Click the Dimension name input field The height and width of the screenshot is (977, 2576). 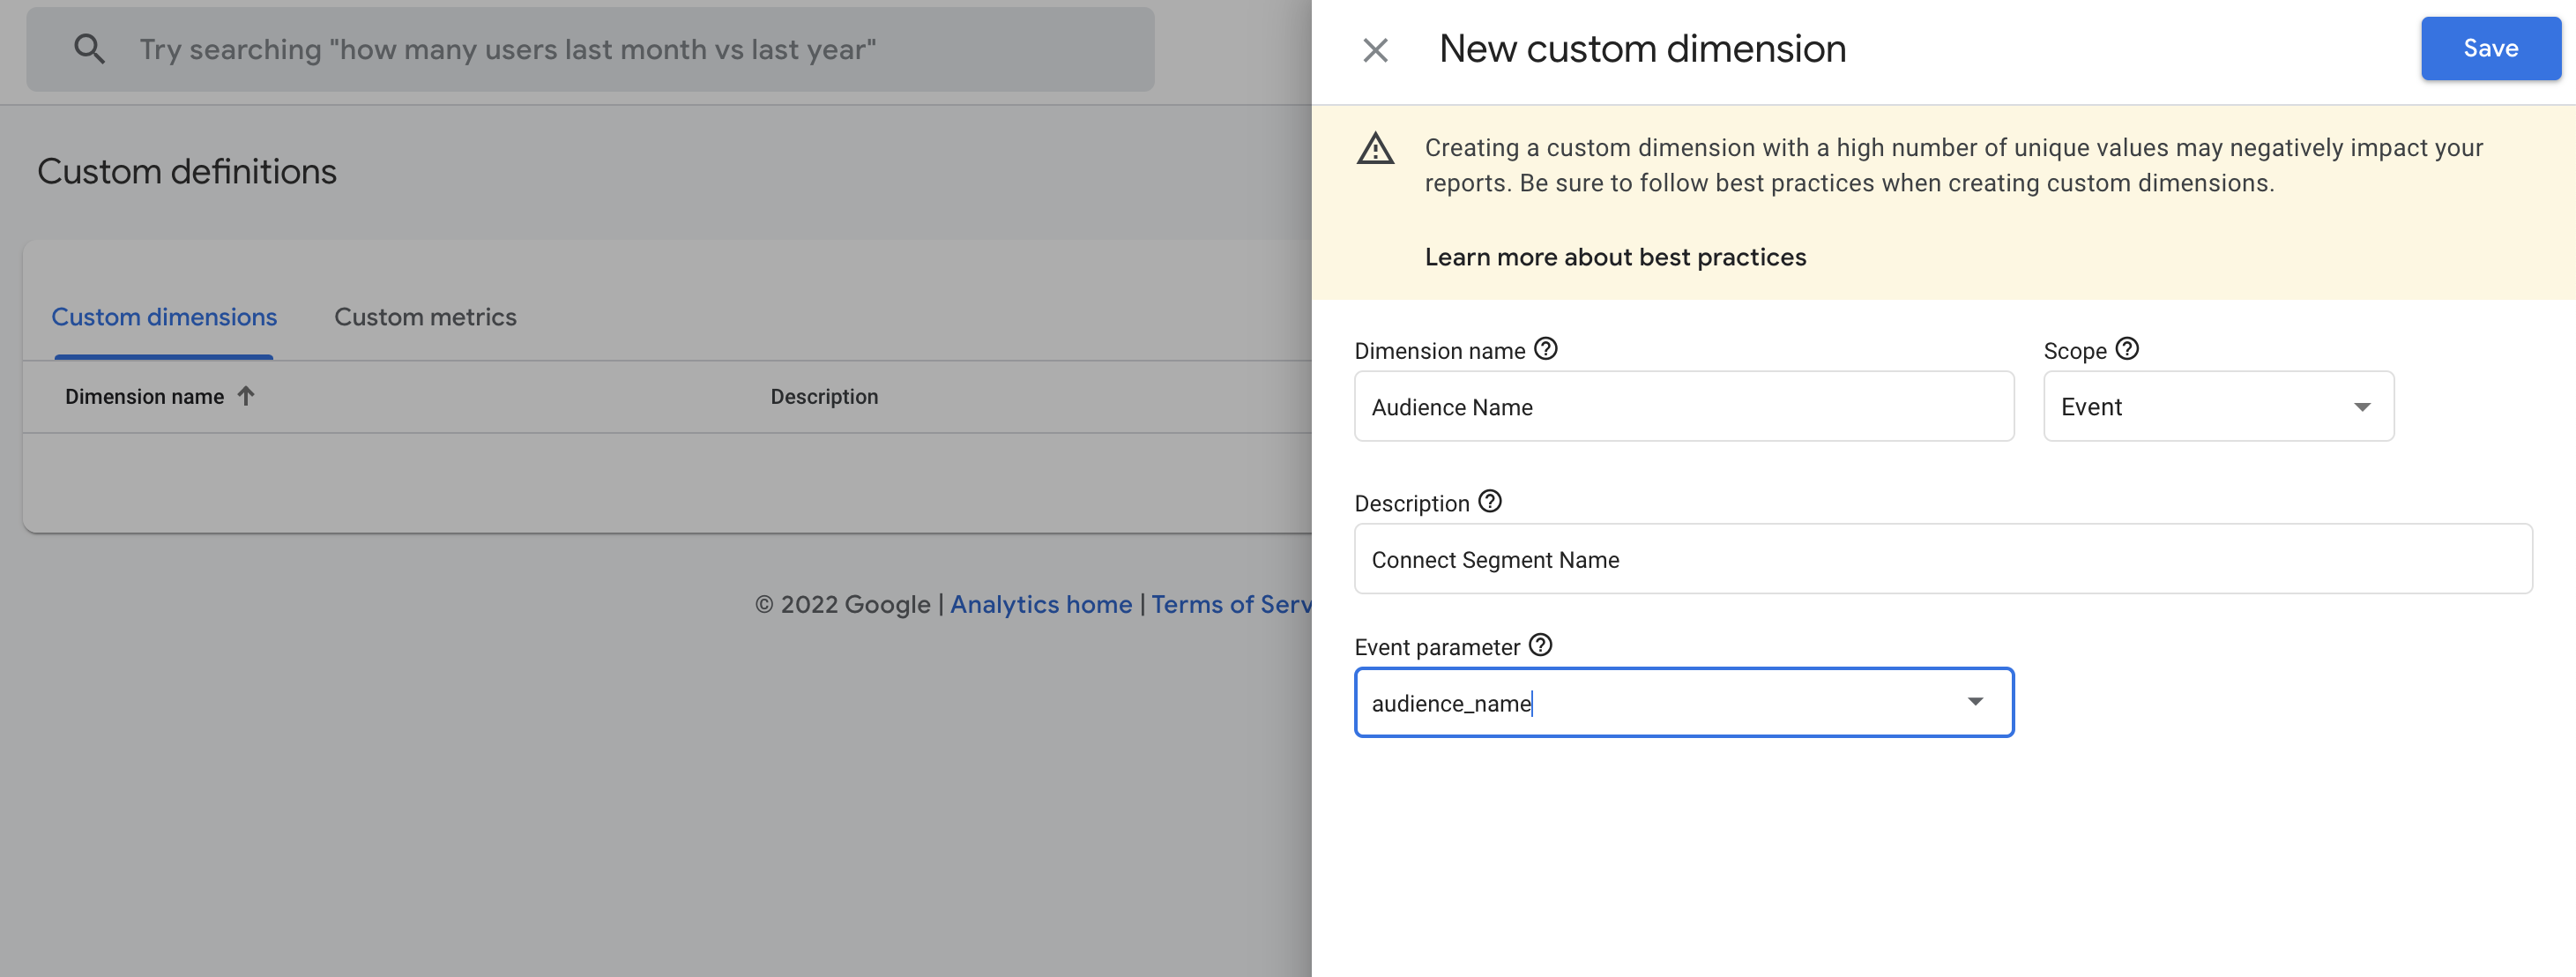tap(1683, 407)
